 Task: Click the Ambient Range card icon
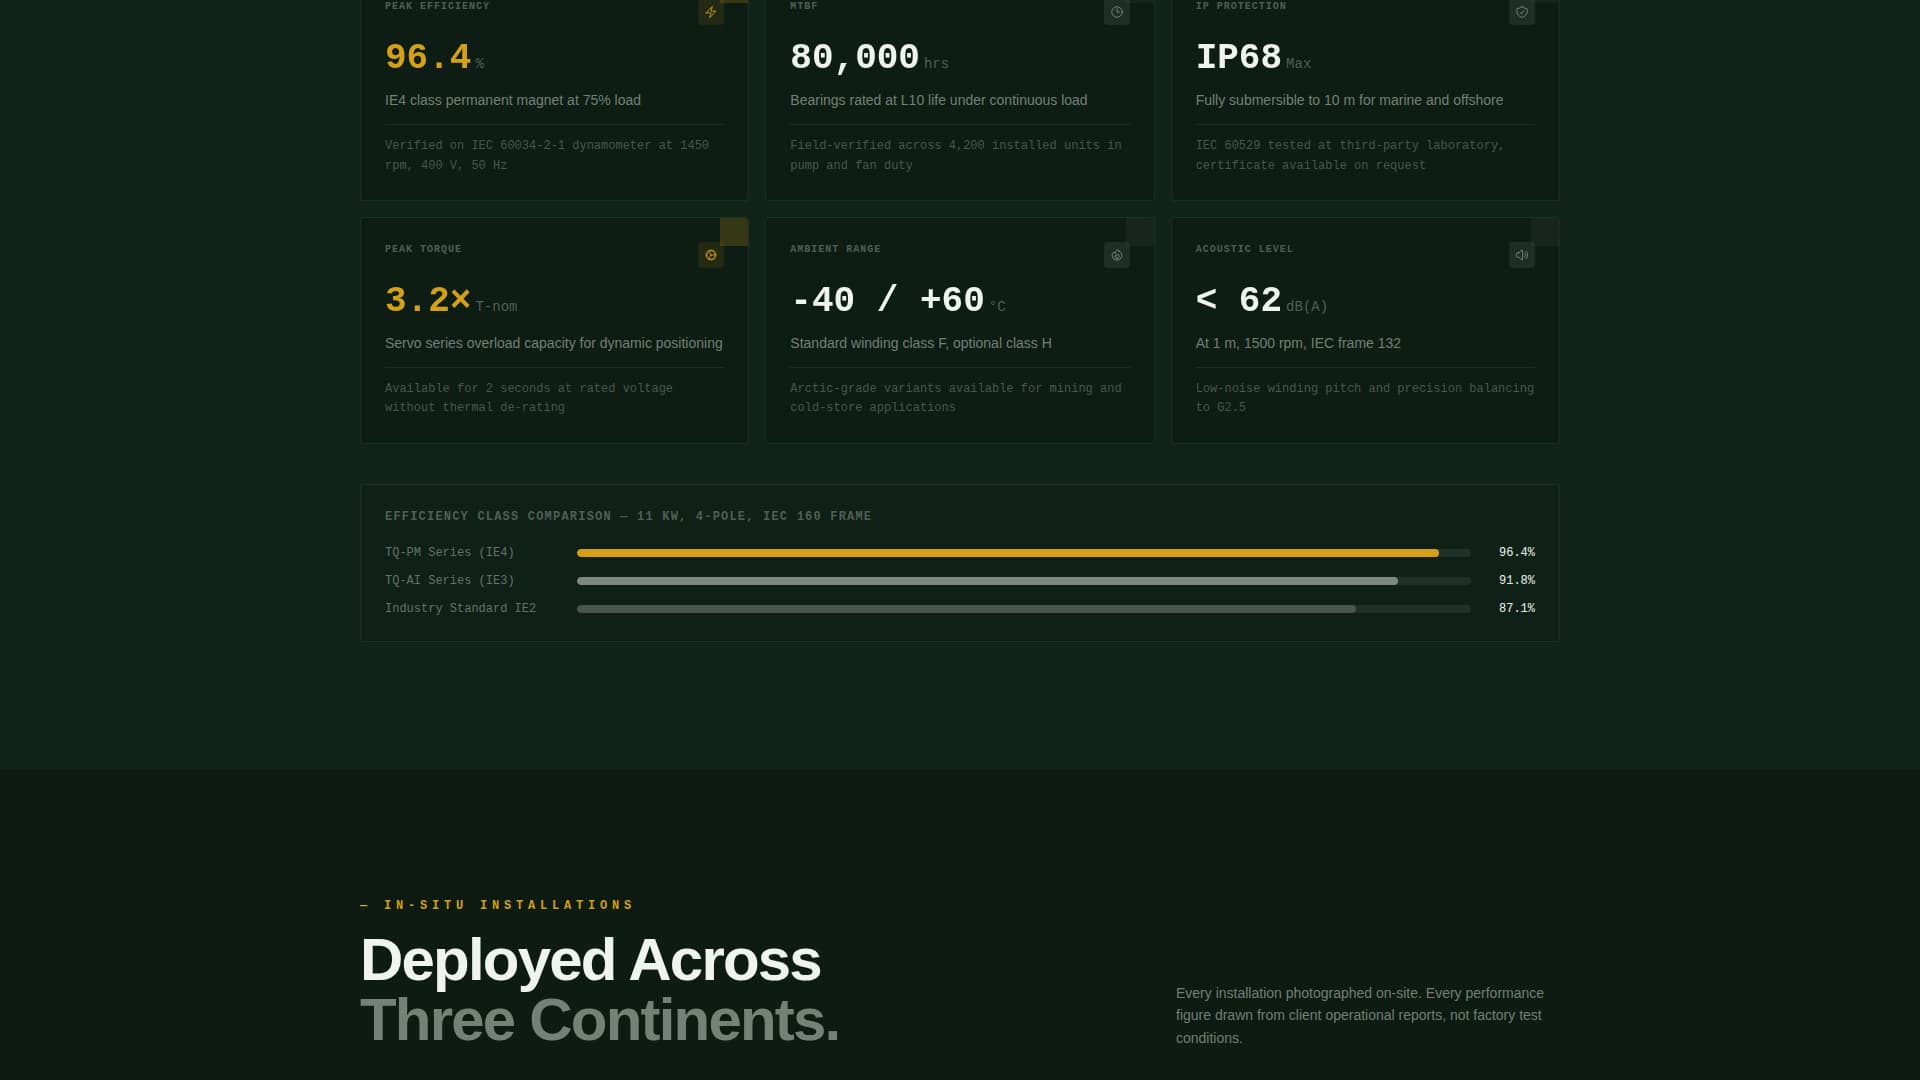1116,255
